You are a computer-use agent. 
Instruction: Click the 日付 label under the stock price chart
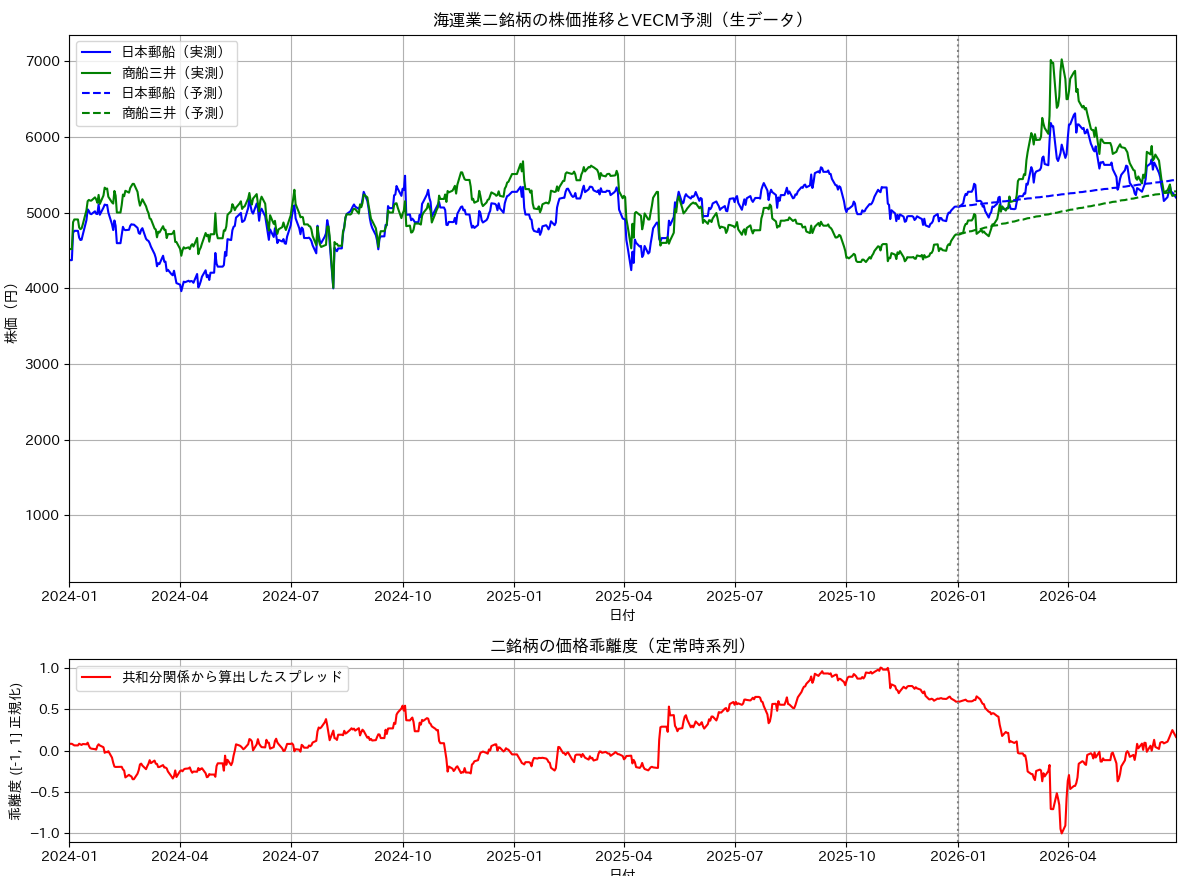[622, 615]
